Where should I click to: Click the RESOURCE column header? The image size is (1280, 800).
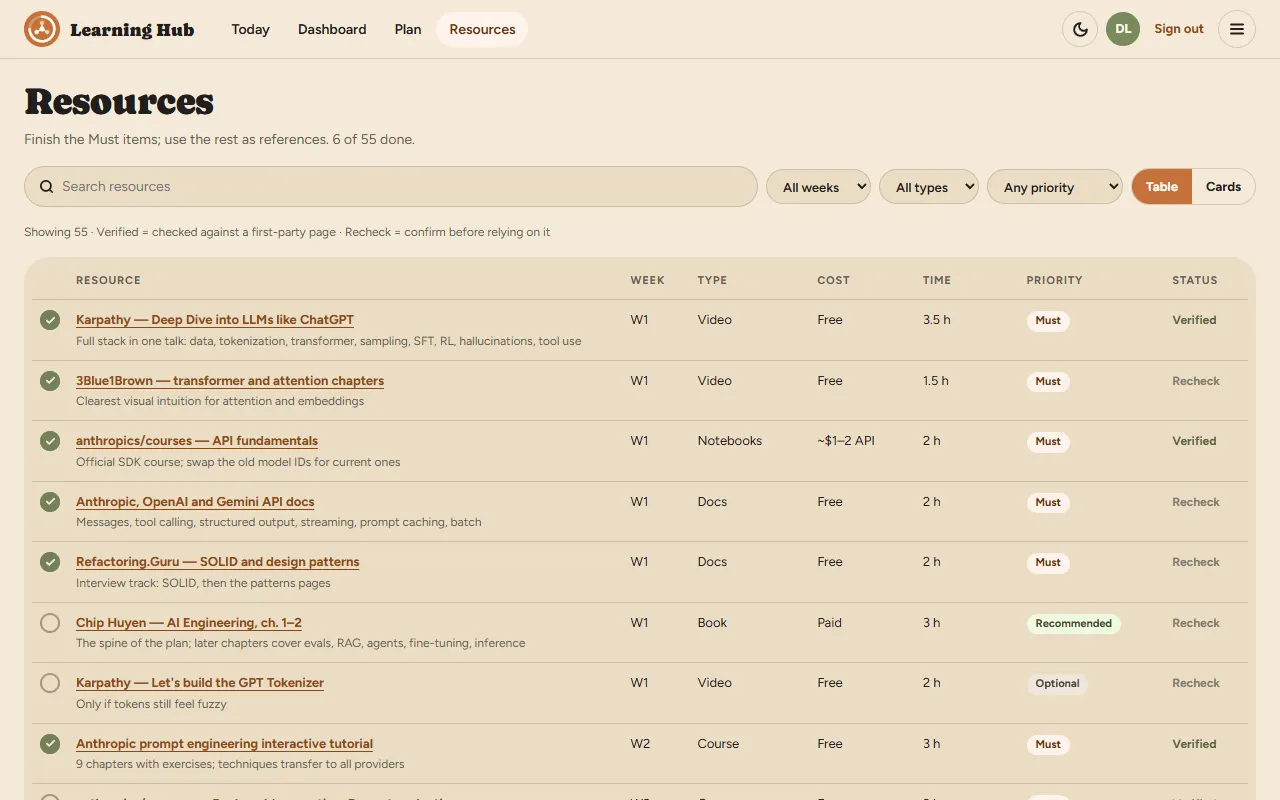pos(108,280)
